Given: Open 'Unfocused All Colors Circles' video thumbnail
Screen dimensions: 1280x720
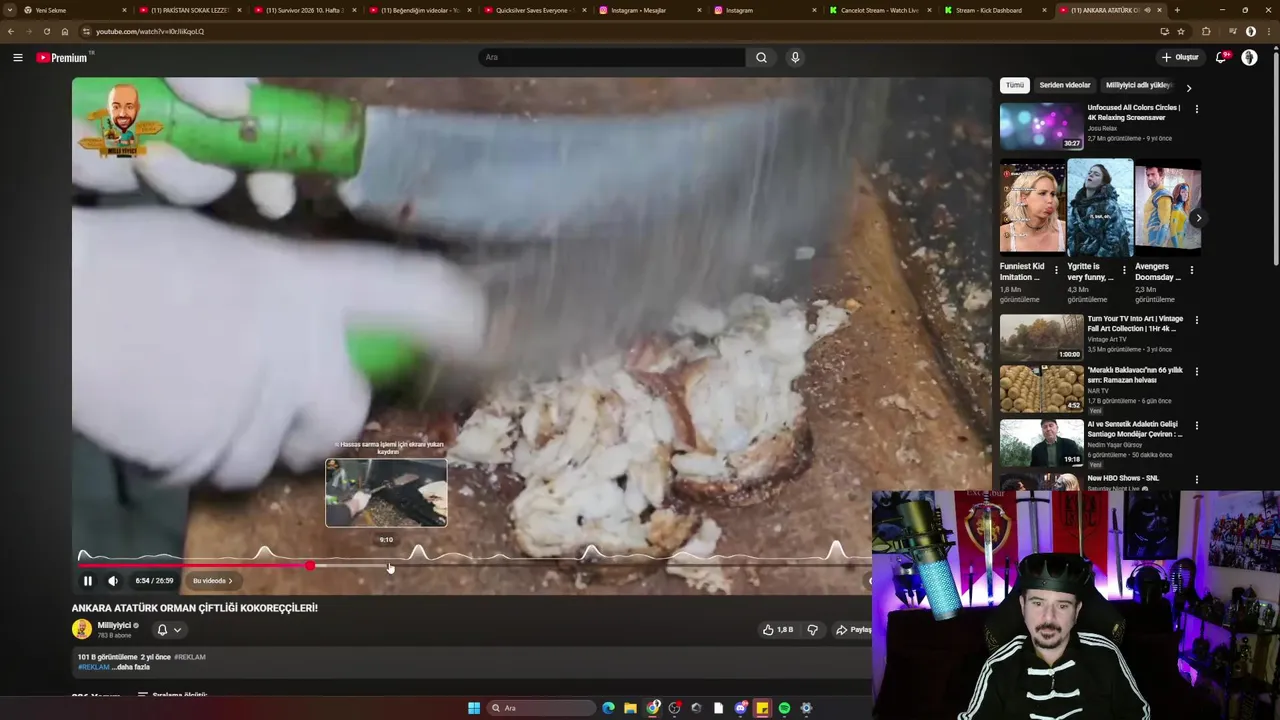Looking at the screenshot, I should (1041, 126).
